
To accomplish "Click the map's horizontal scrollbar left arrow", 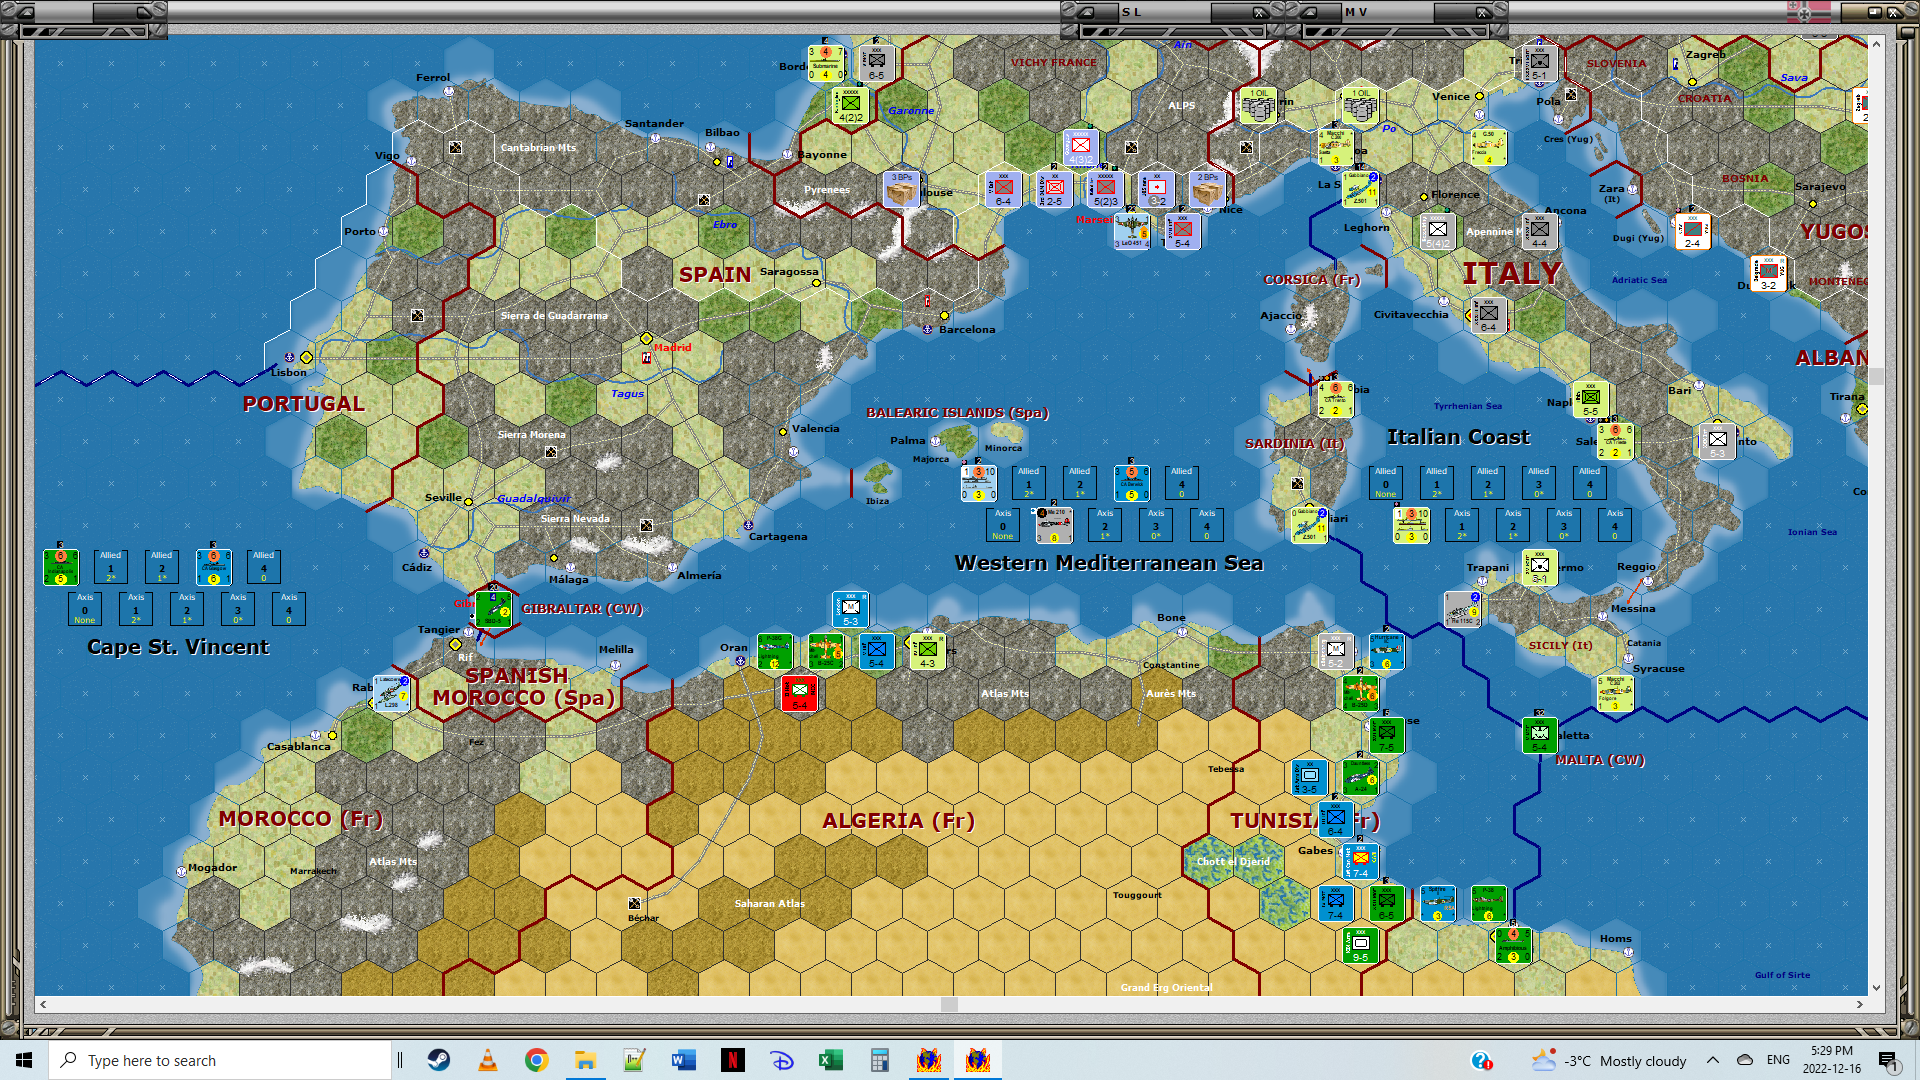I will 42,1004.
